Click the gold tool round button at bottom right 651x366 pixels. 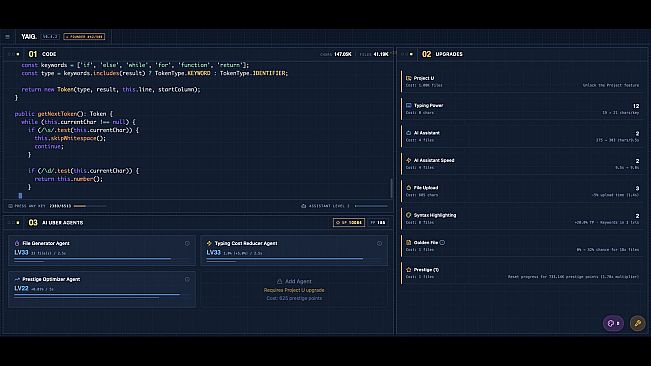point(638,323)
